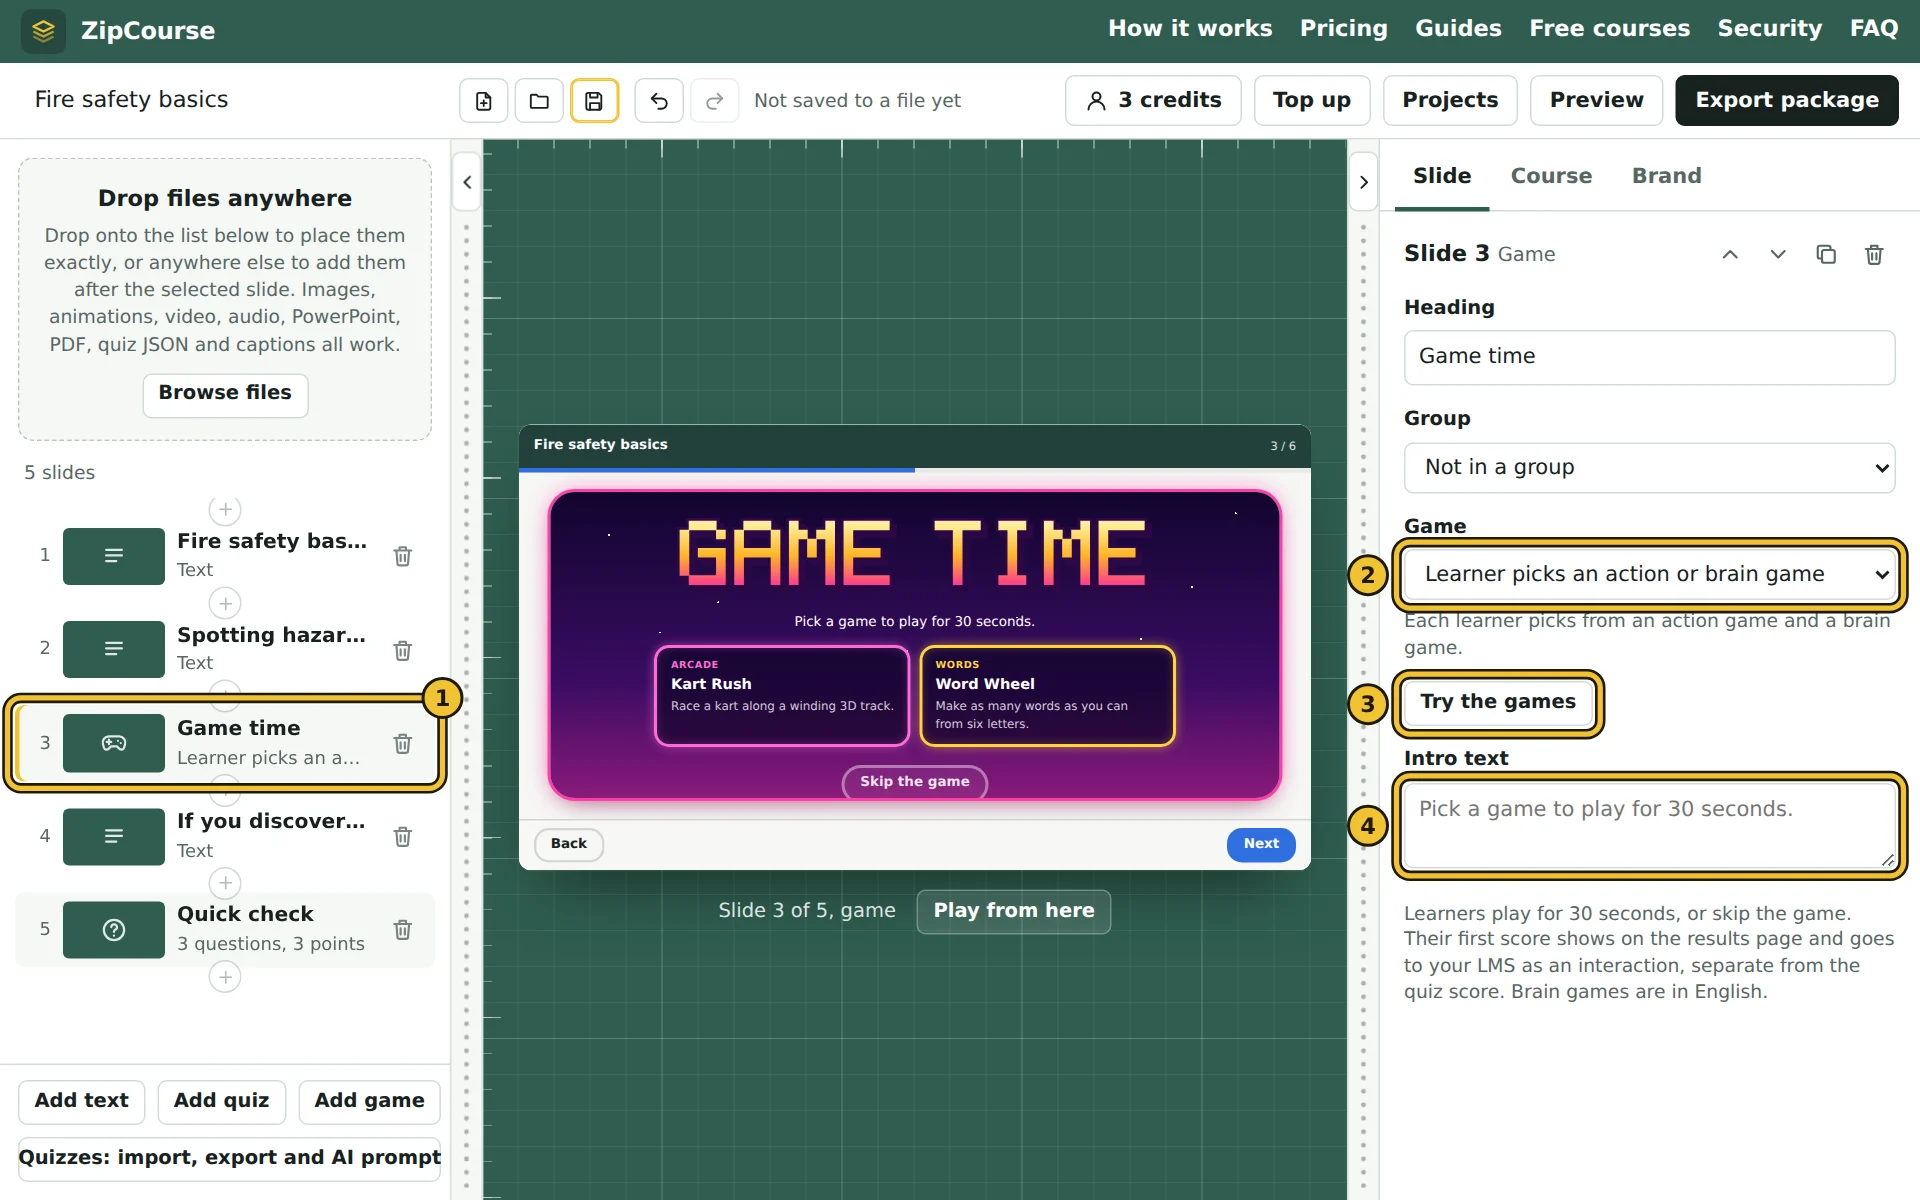Select the Spotting hazards slide thumbnail
The image size is (1920, 1200).
[x=114, y=649]
